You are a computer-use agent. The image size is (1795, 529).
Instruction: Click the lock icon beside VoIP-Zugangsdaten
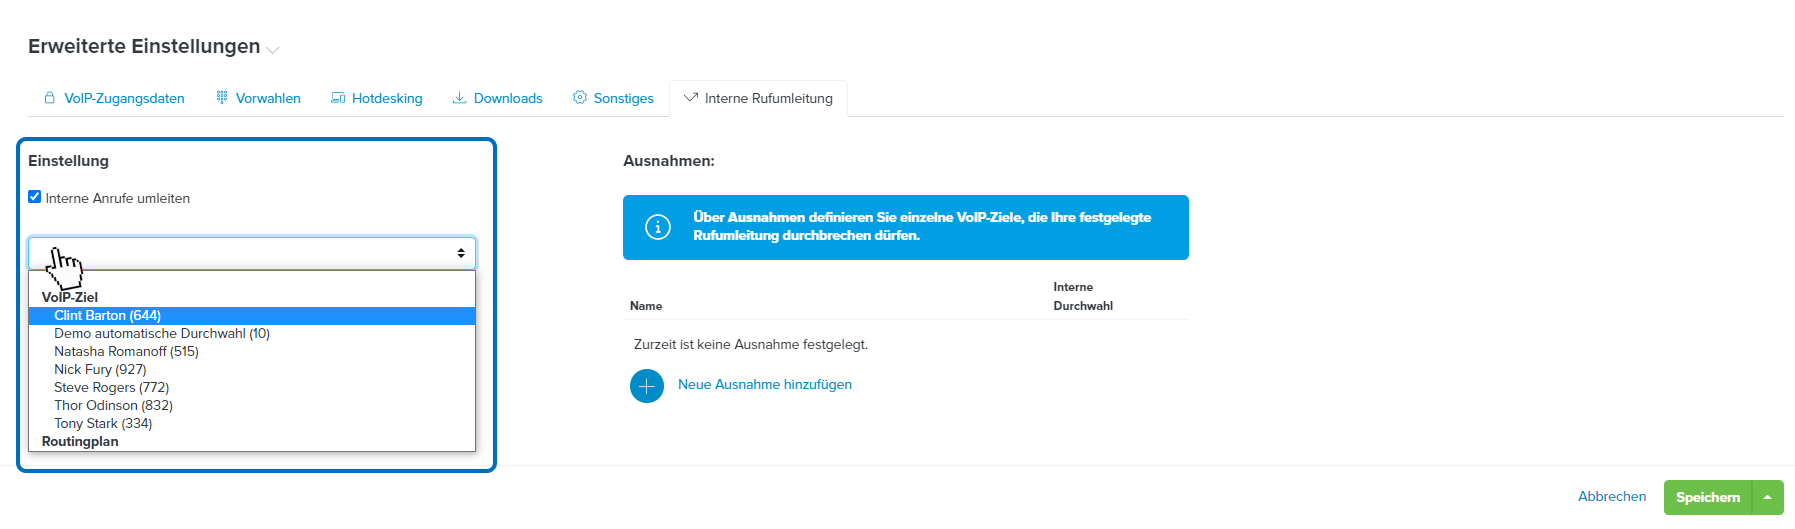pos(49,98)
